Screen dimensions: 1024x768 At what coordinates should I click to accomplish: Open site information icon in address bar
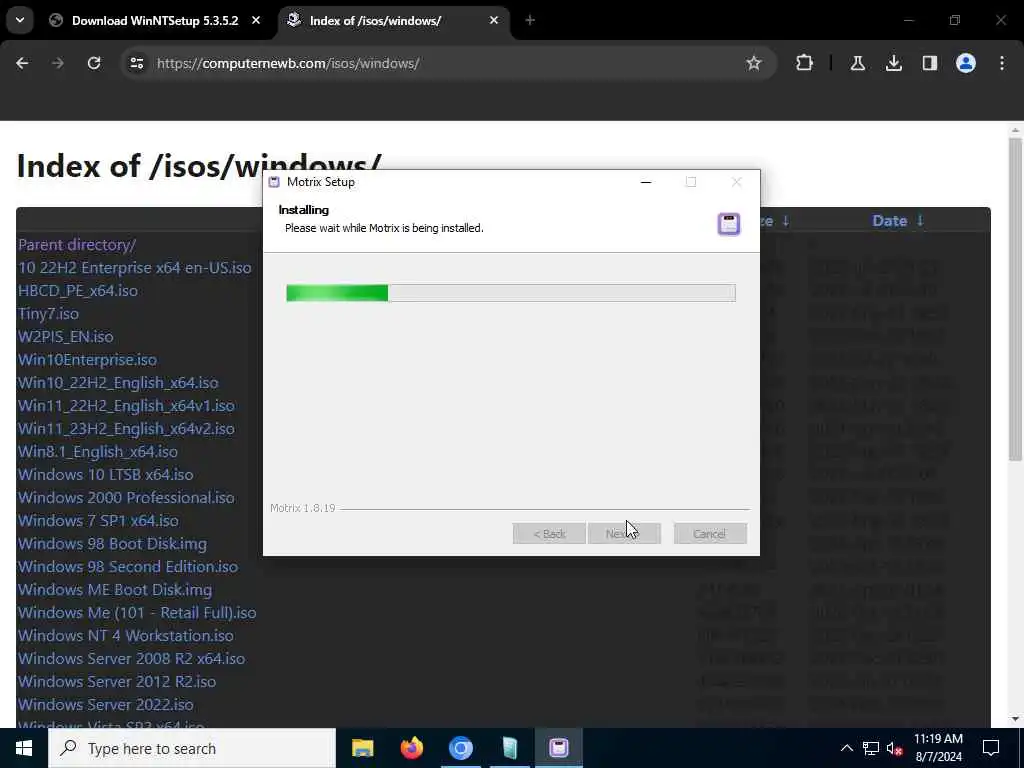[x=136, y=63]
